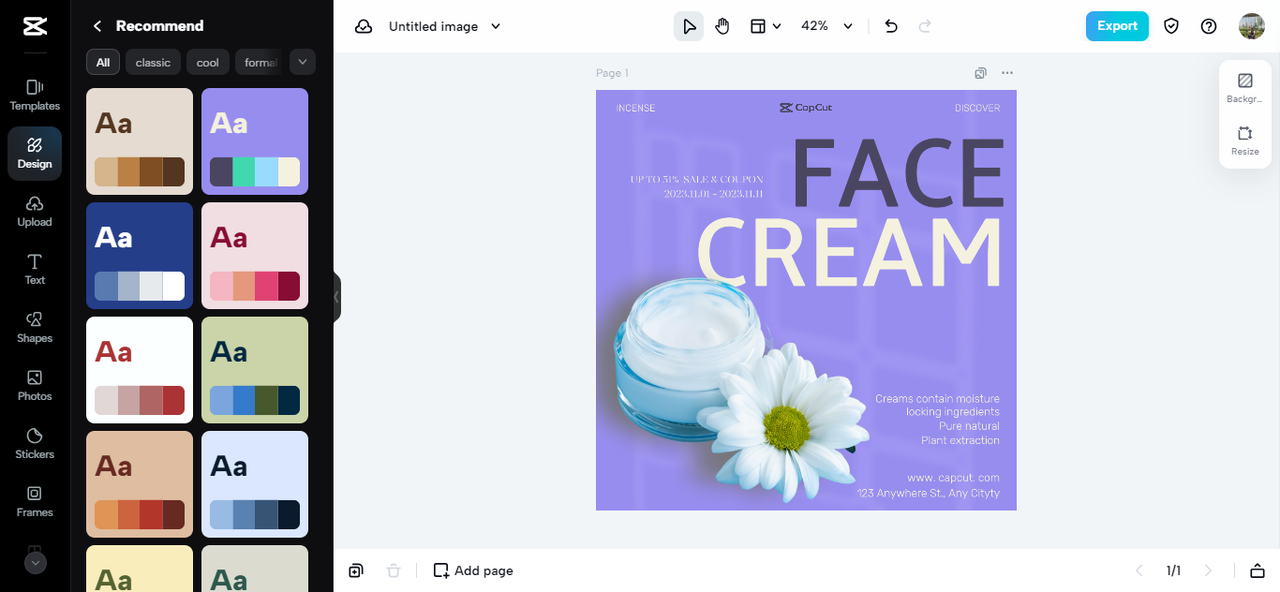Go to the next page arrow
Viewport: 1280px width, 592px height.
coord(1208,570)
